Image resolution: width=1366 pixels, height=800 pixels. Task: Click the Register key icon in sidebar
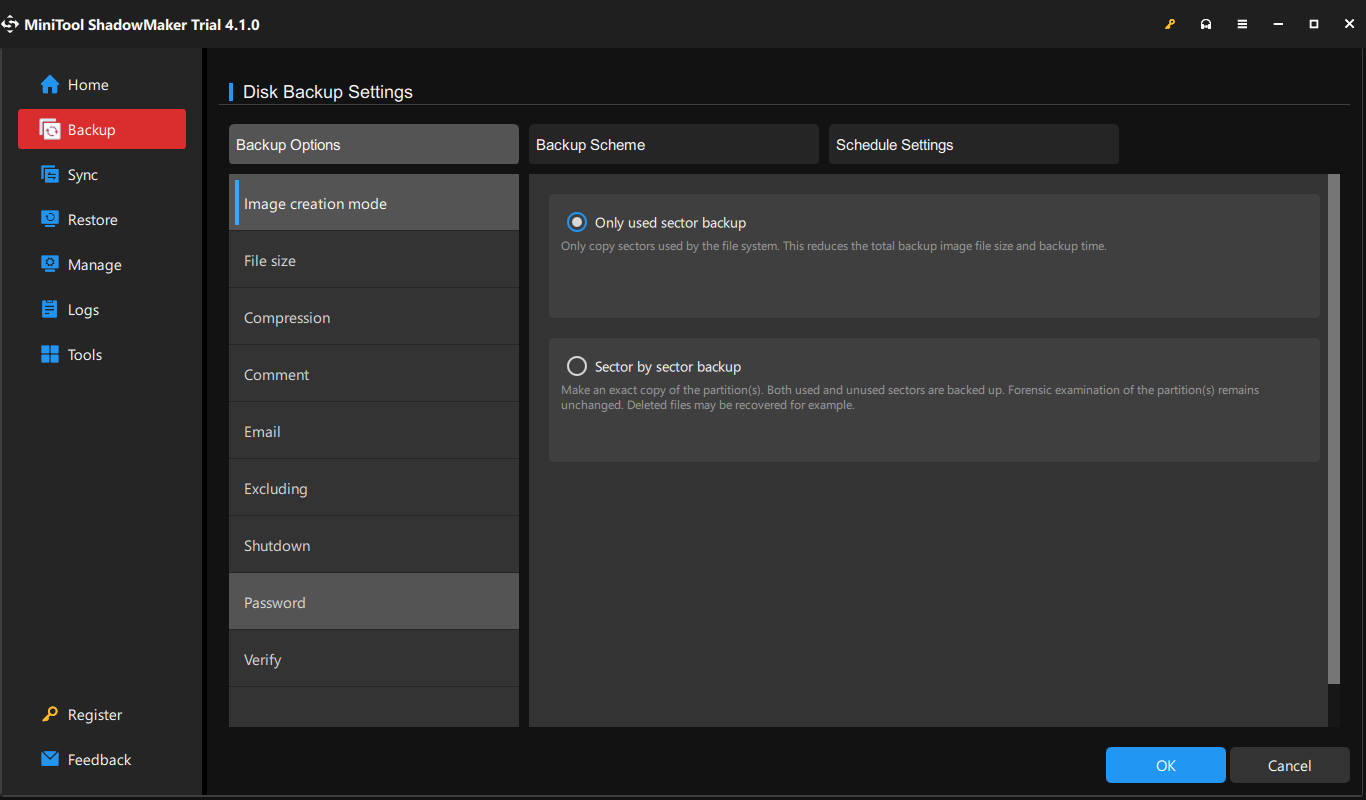coord(50,715)
